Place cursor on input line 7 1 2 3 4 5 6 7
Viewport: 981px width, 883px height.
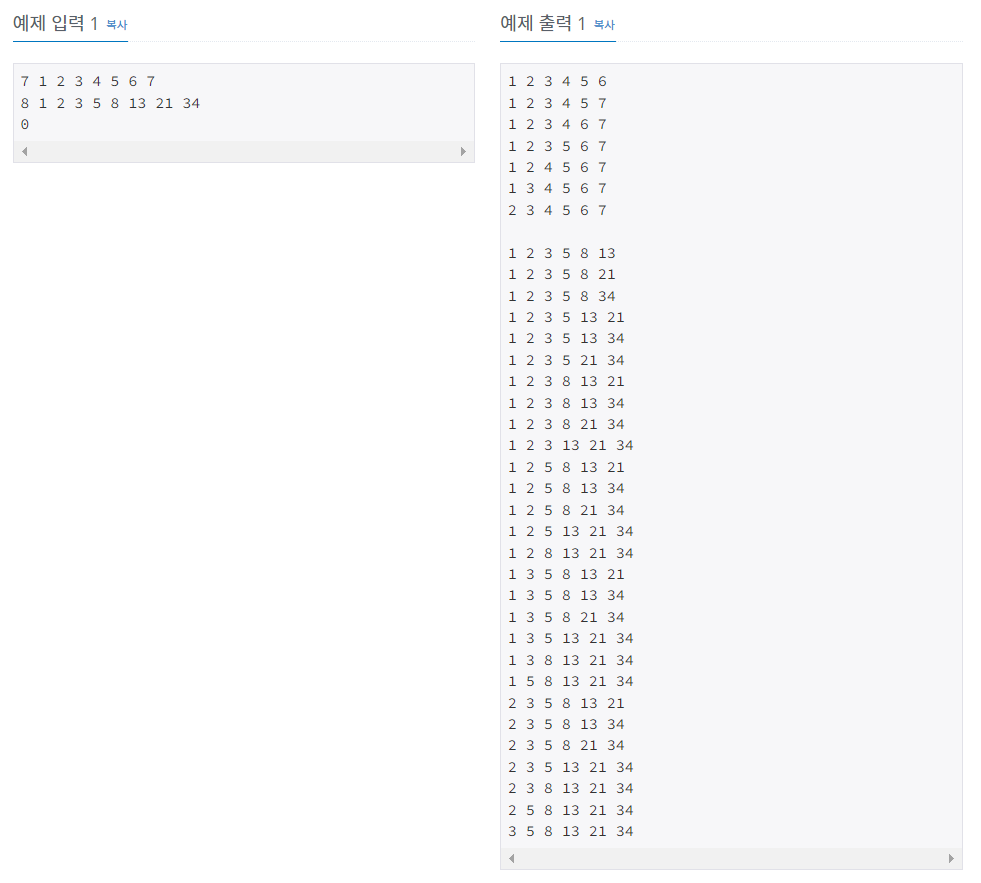click(88, 81)
